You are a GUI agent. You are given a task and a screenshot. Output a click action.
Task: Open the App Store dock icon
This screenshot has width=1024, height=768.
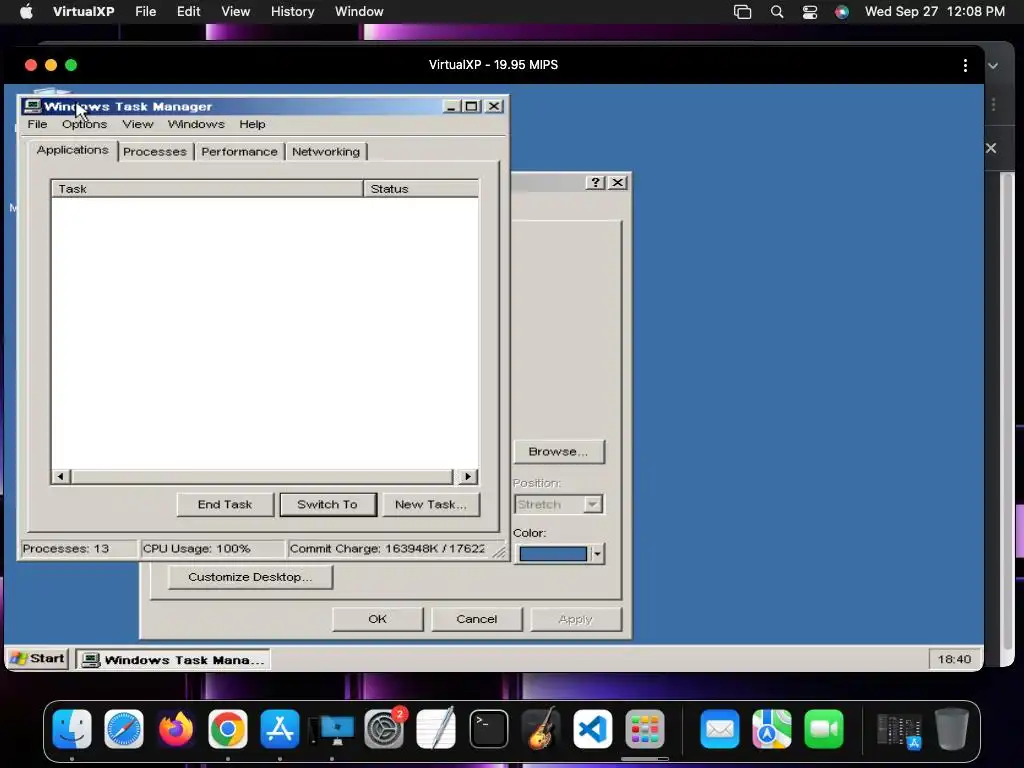coord(280,729)
